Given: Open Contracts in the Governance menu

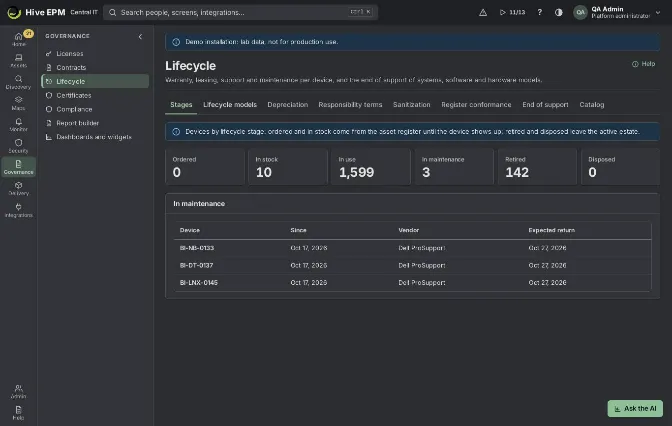Looking at the screenshot, I should coord(95,67).
